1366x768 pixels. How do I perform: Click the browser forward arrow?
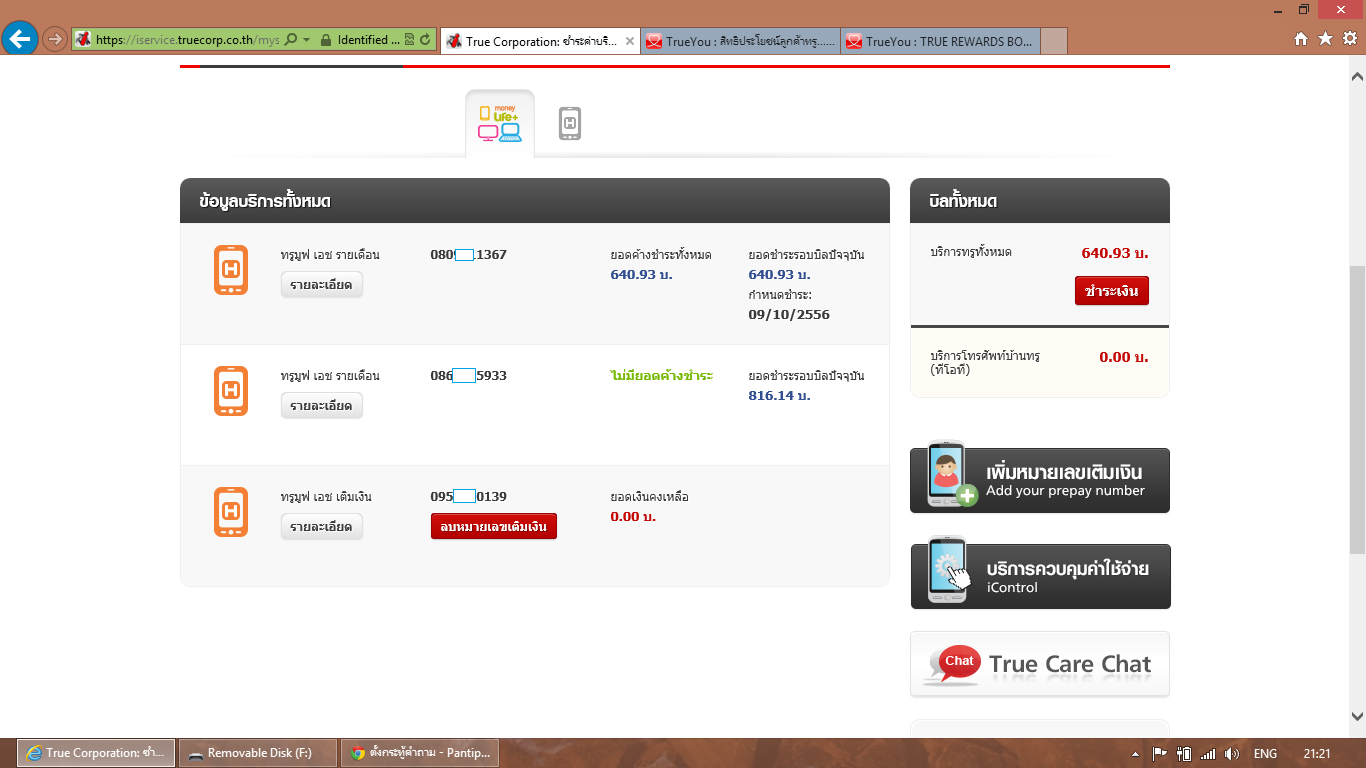[x=55, y=40]
